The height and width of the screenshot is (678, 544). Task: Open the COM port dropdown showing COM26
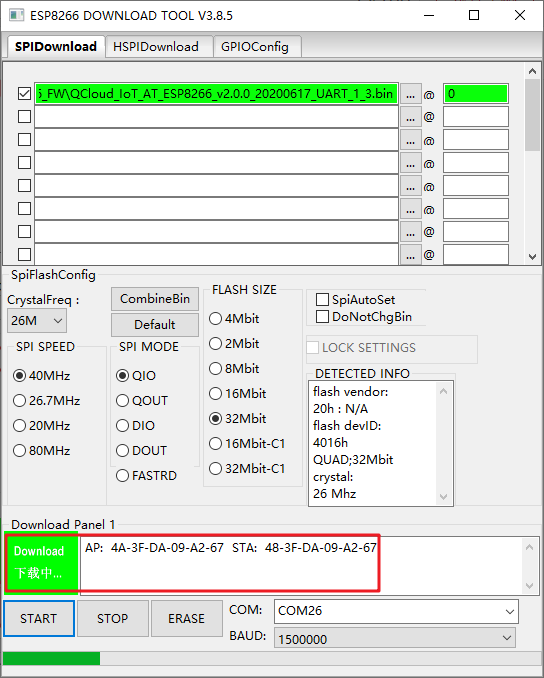[396, 611]
